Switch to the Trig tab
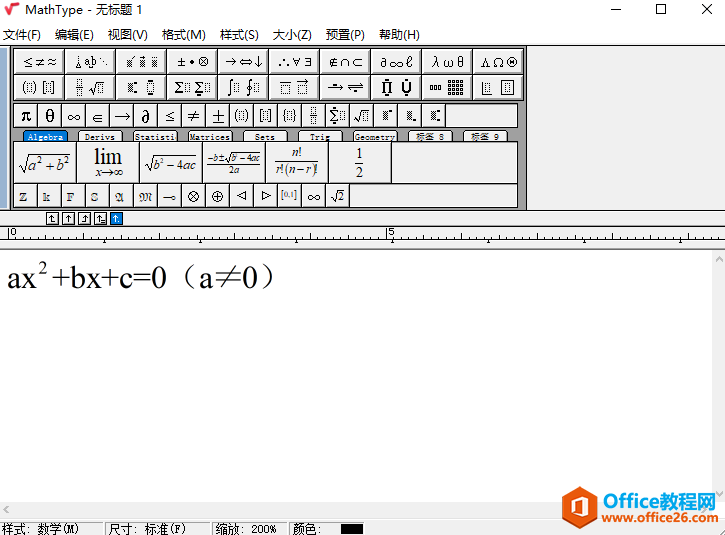This screenshot has height=535, width=725. (320, 137)
